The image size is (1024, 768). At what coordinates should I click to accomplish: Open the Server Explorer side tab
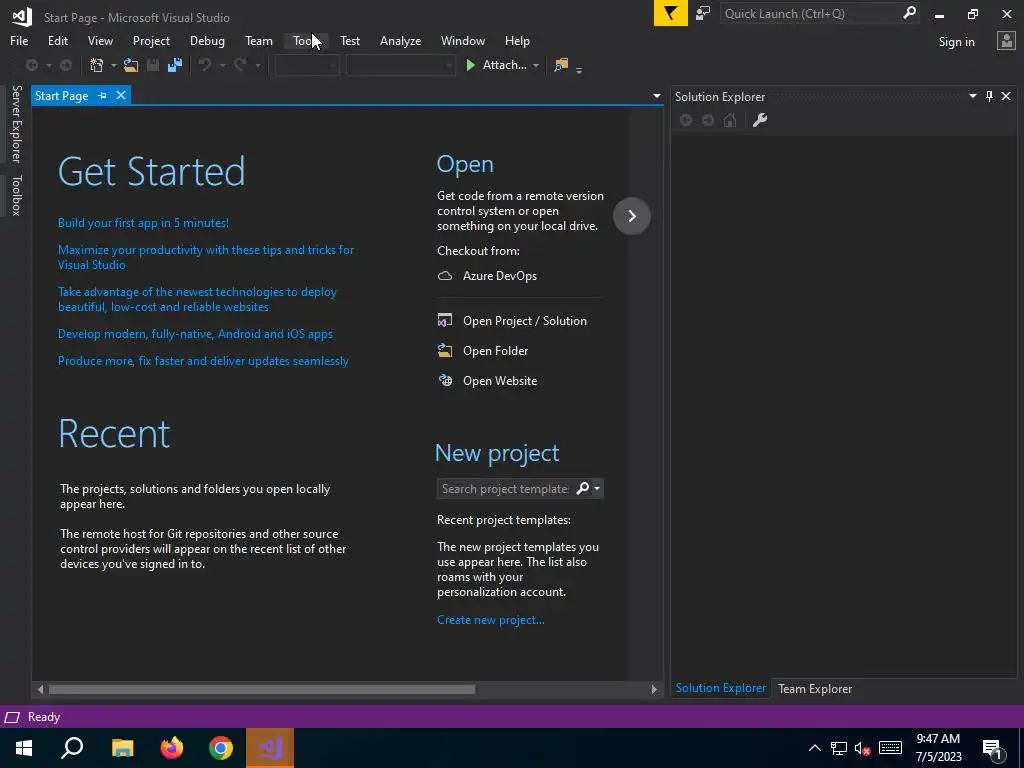16,123
